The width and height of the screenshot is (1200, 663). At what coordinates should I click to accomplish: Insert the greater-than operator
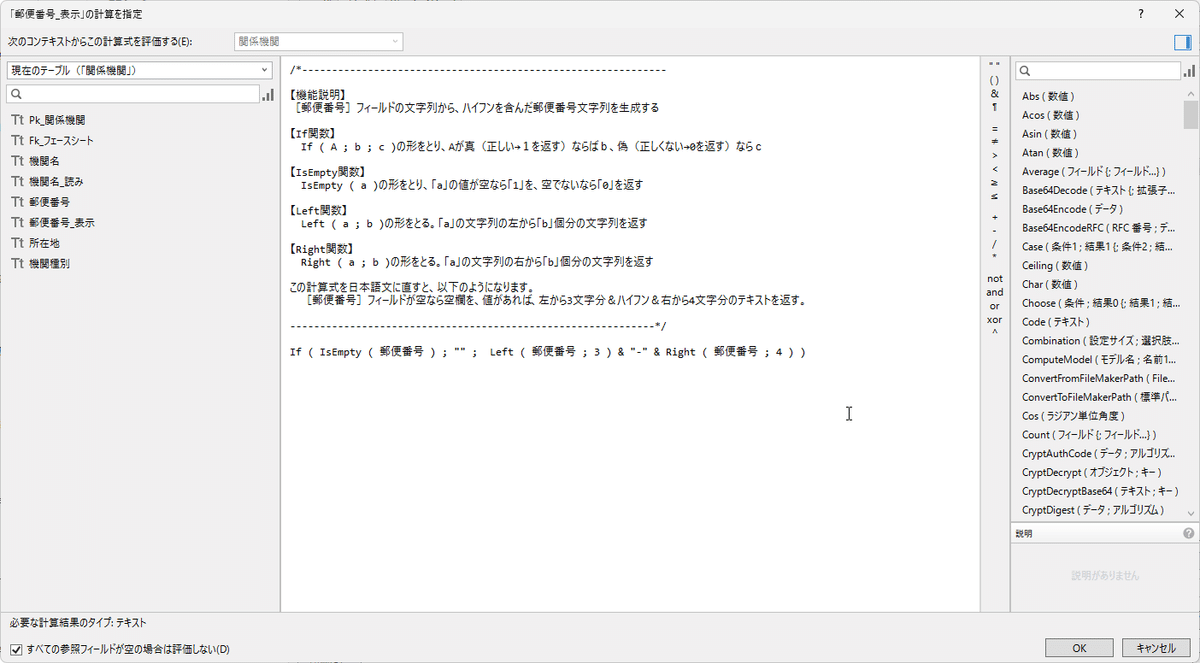(994, 155)
